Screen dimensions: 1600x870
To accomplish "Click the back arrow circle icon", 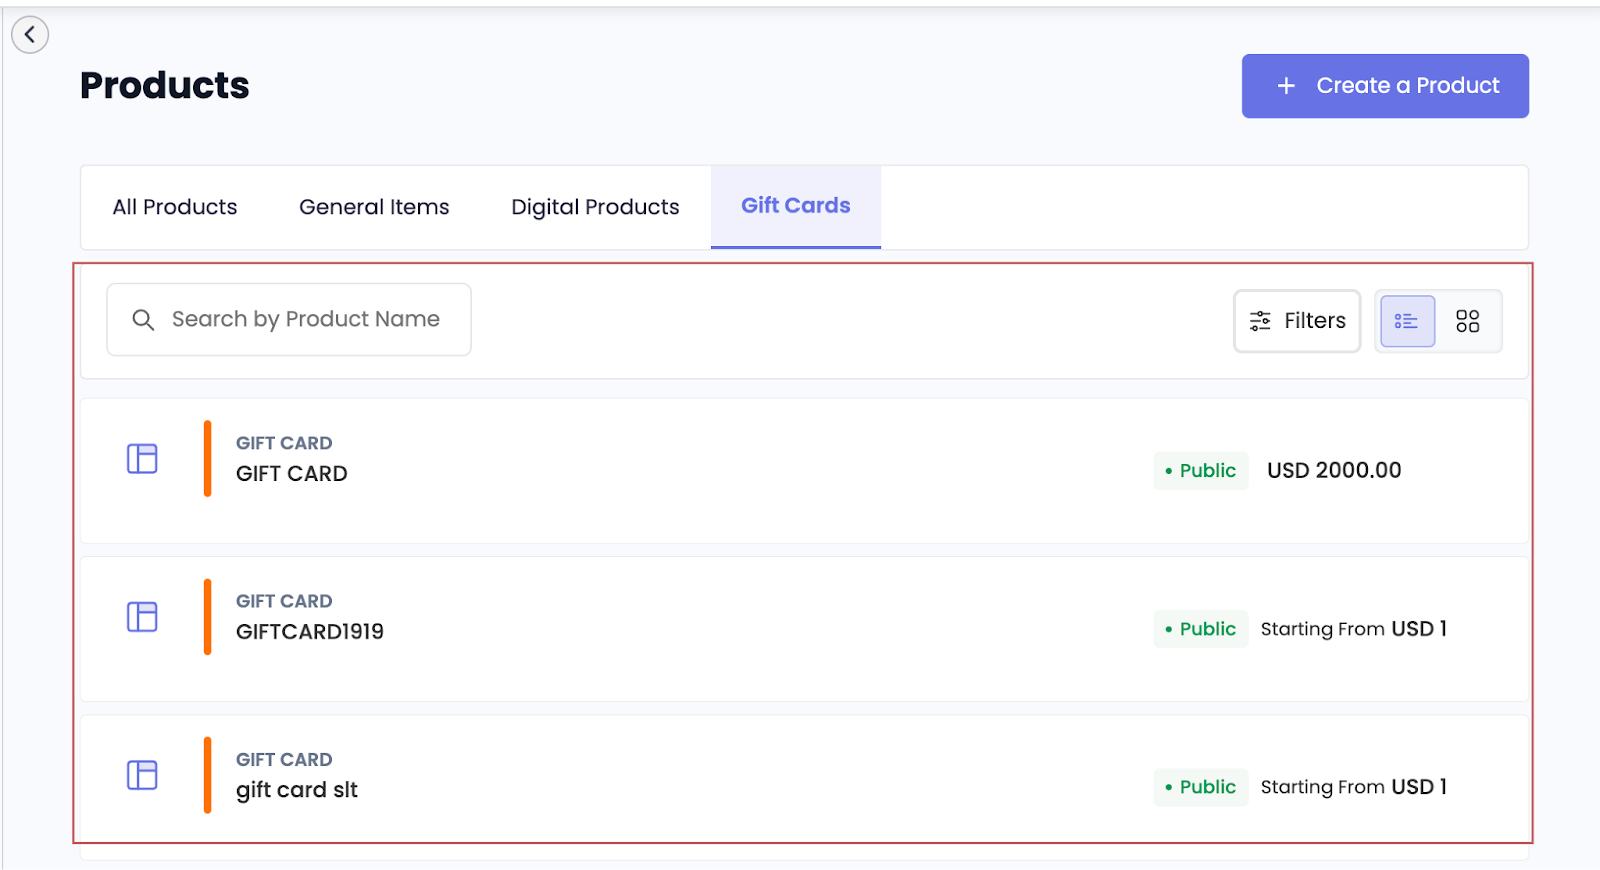I will pos(30,35).
